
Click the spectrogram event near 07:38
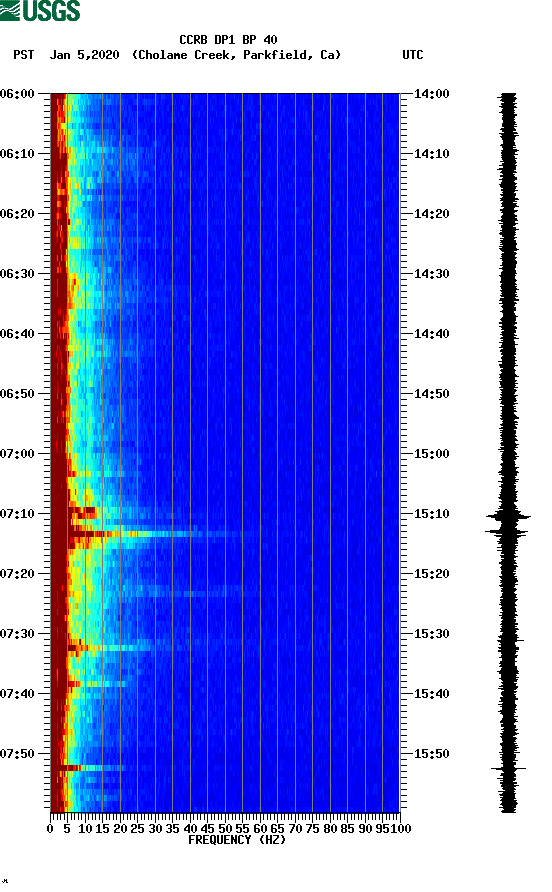(x=97, y=684)
